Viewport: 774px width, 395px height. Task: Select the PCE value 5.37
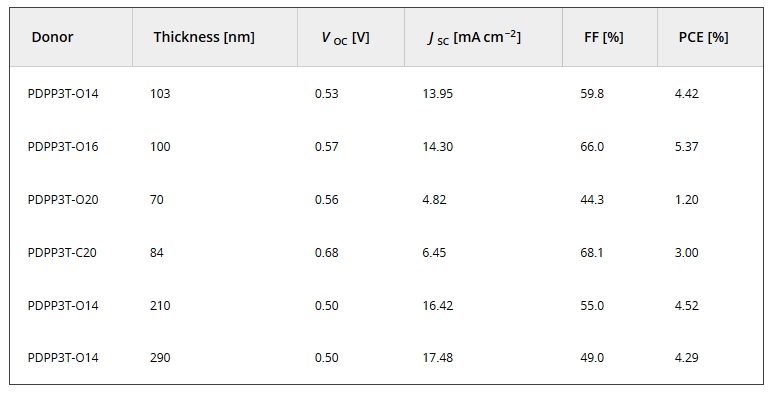coord(687,147)
